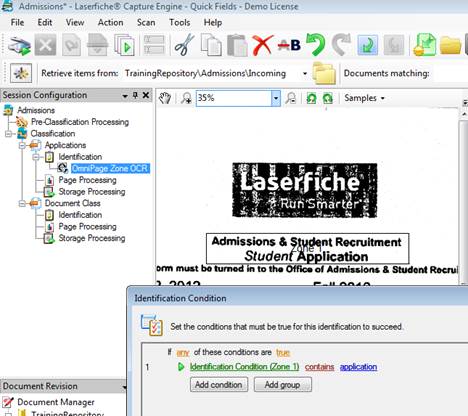Click the run documents play icon
The image size is (468, 416).
(x=124, y=45)
